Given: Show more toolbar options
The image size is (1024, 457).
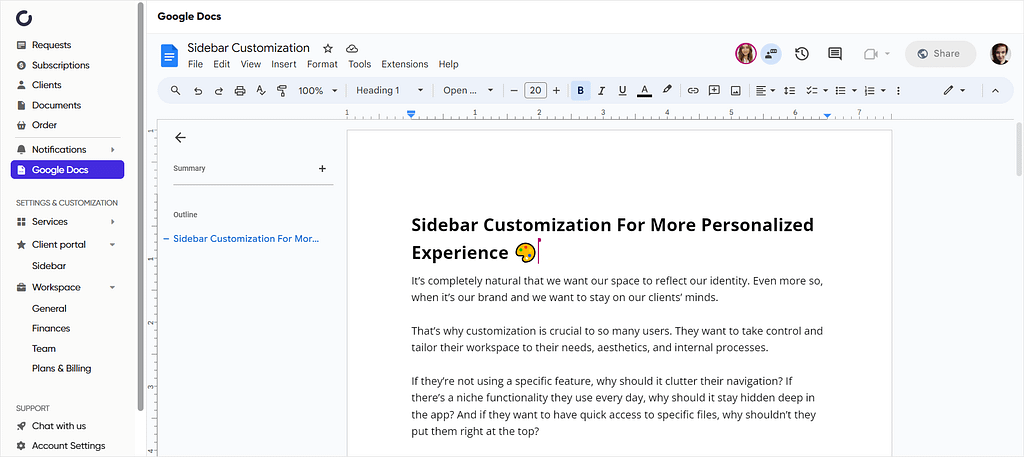Looking at the screenshot, I should pos(898,91).
